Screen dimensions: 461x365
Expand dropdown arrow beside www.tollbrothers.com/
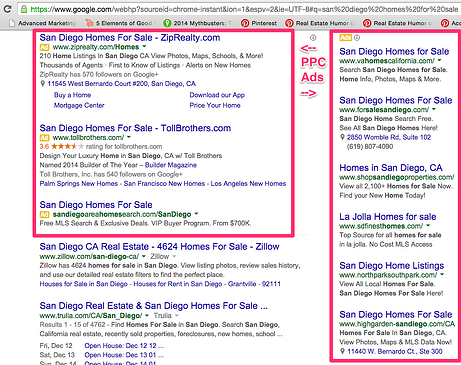(x=129, y=137)
